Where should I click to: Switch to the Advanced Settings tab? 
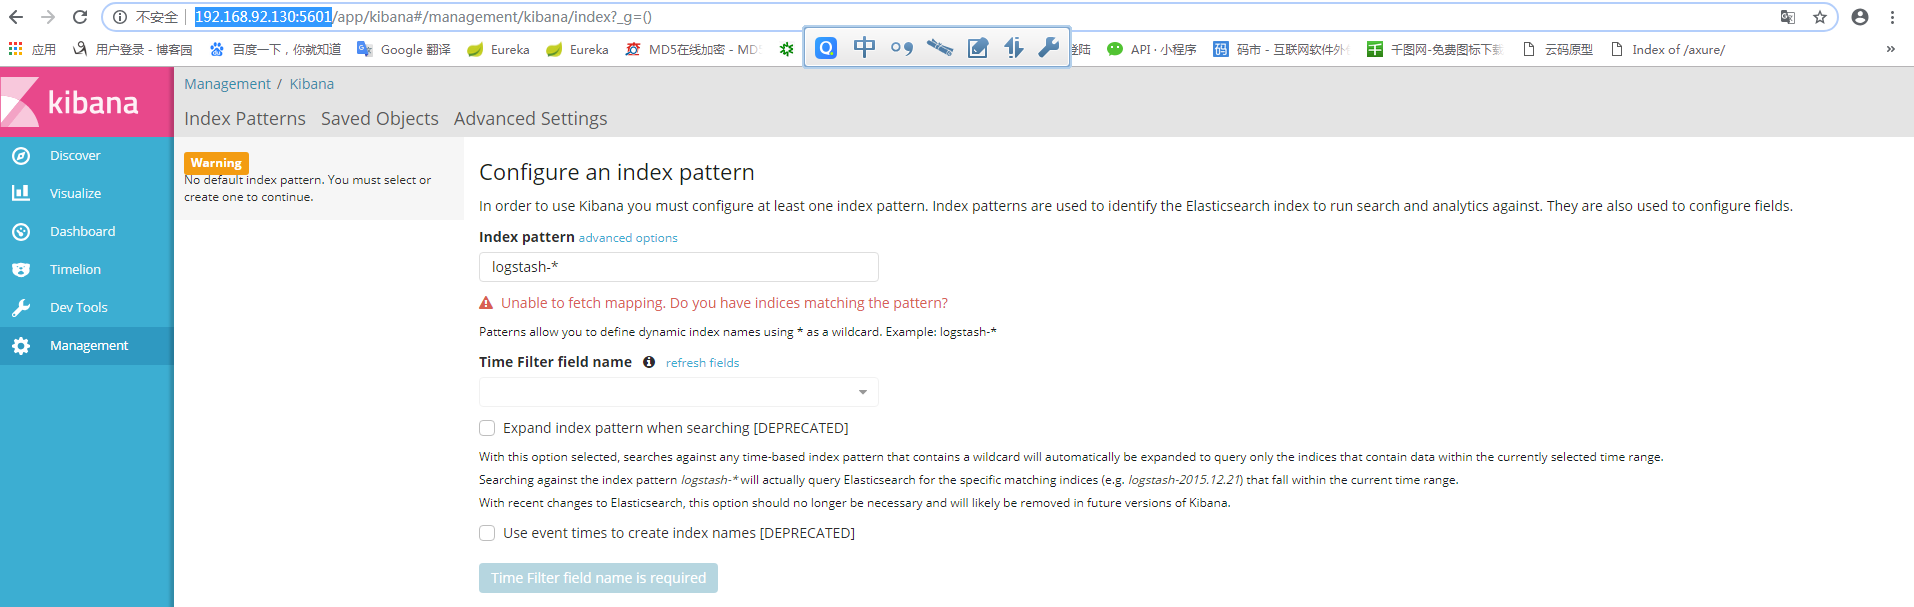(x=530, y=118)
